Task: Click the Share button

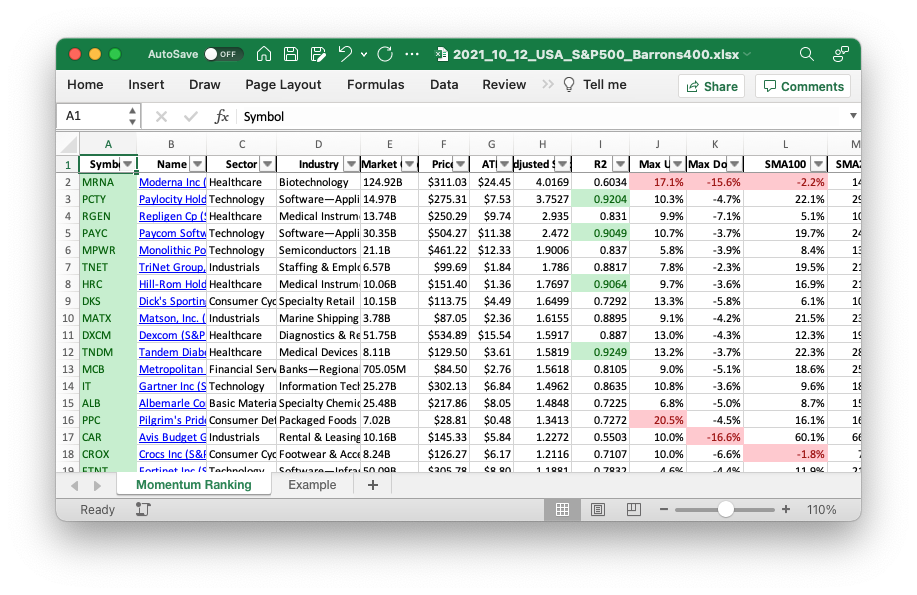Action: (x=711, y=86)
